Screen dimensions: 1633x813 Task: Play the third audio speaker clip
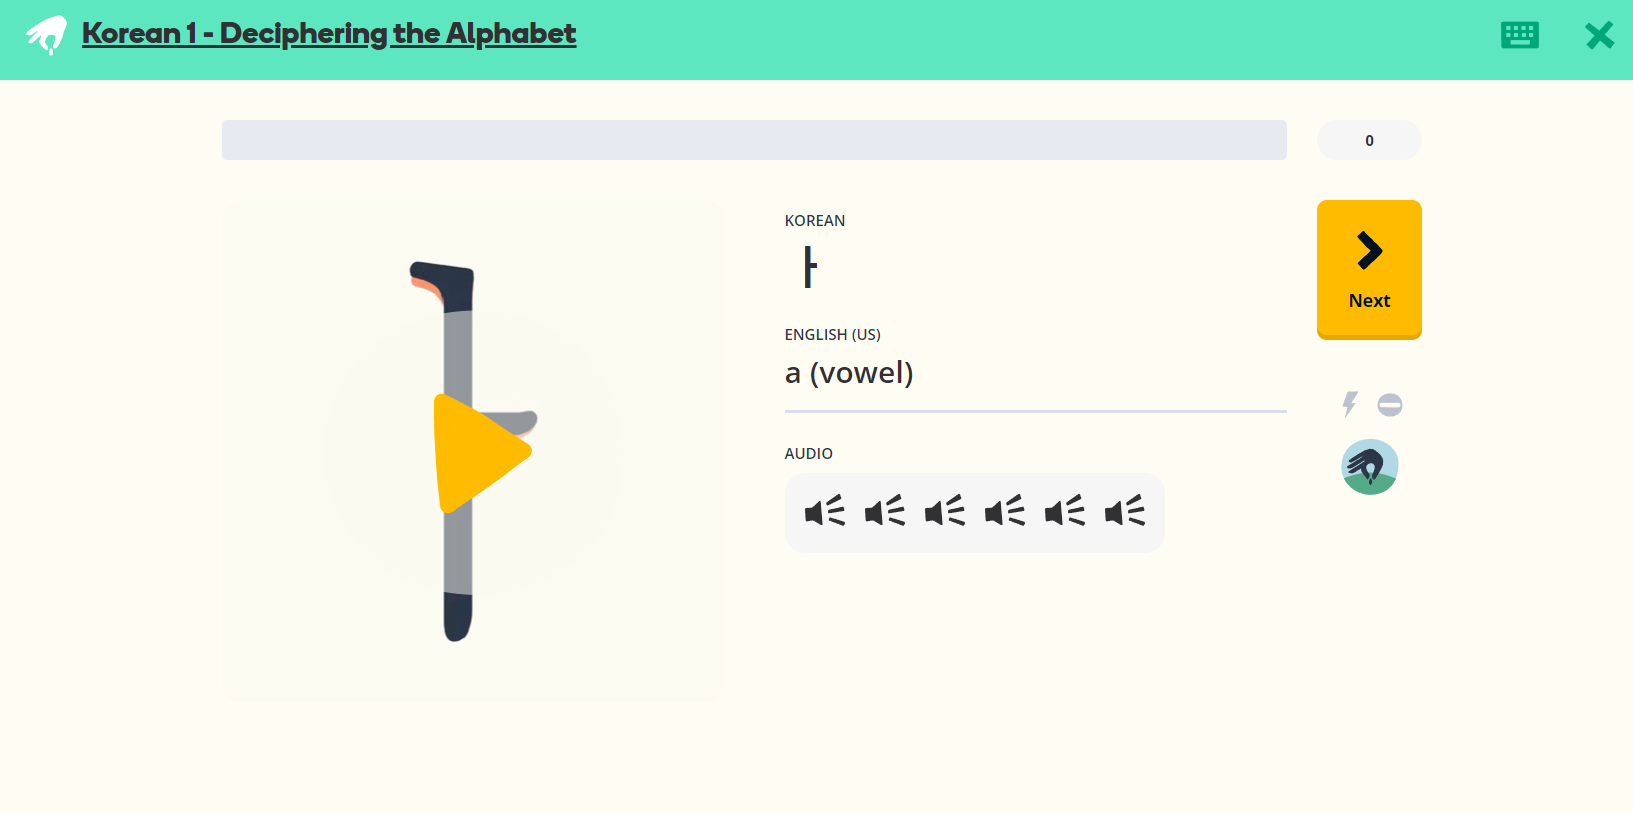(x=945, y=512)
